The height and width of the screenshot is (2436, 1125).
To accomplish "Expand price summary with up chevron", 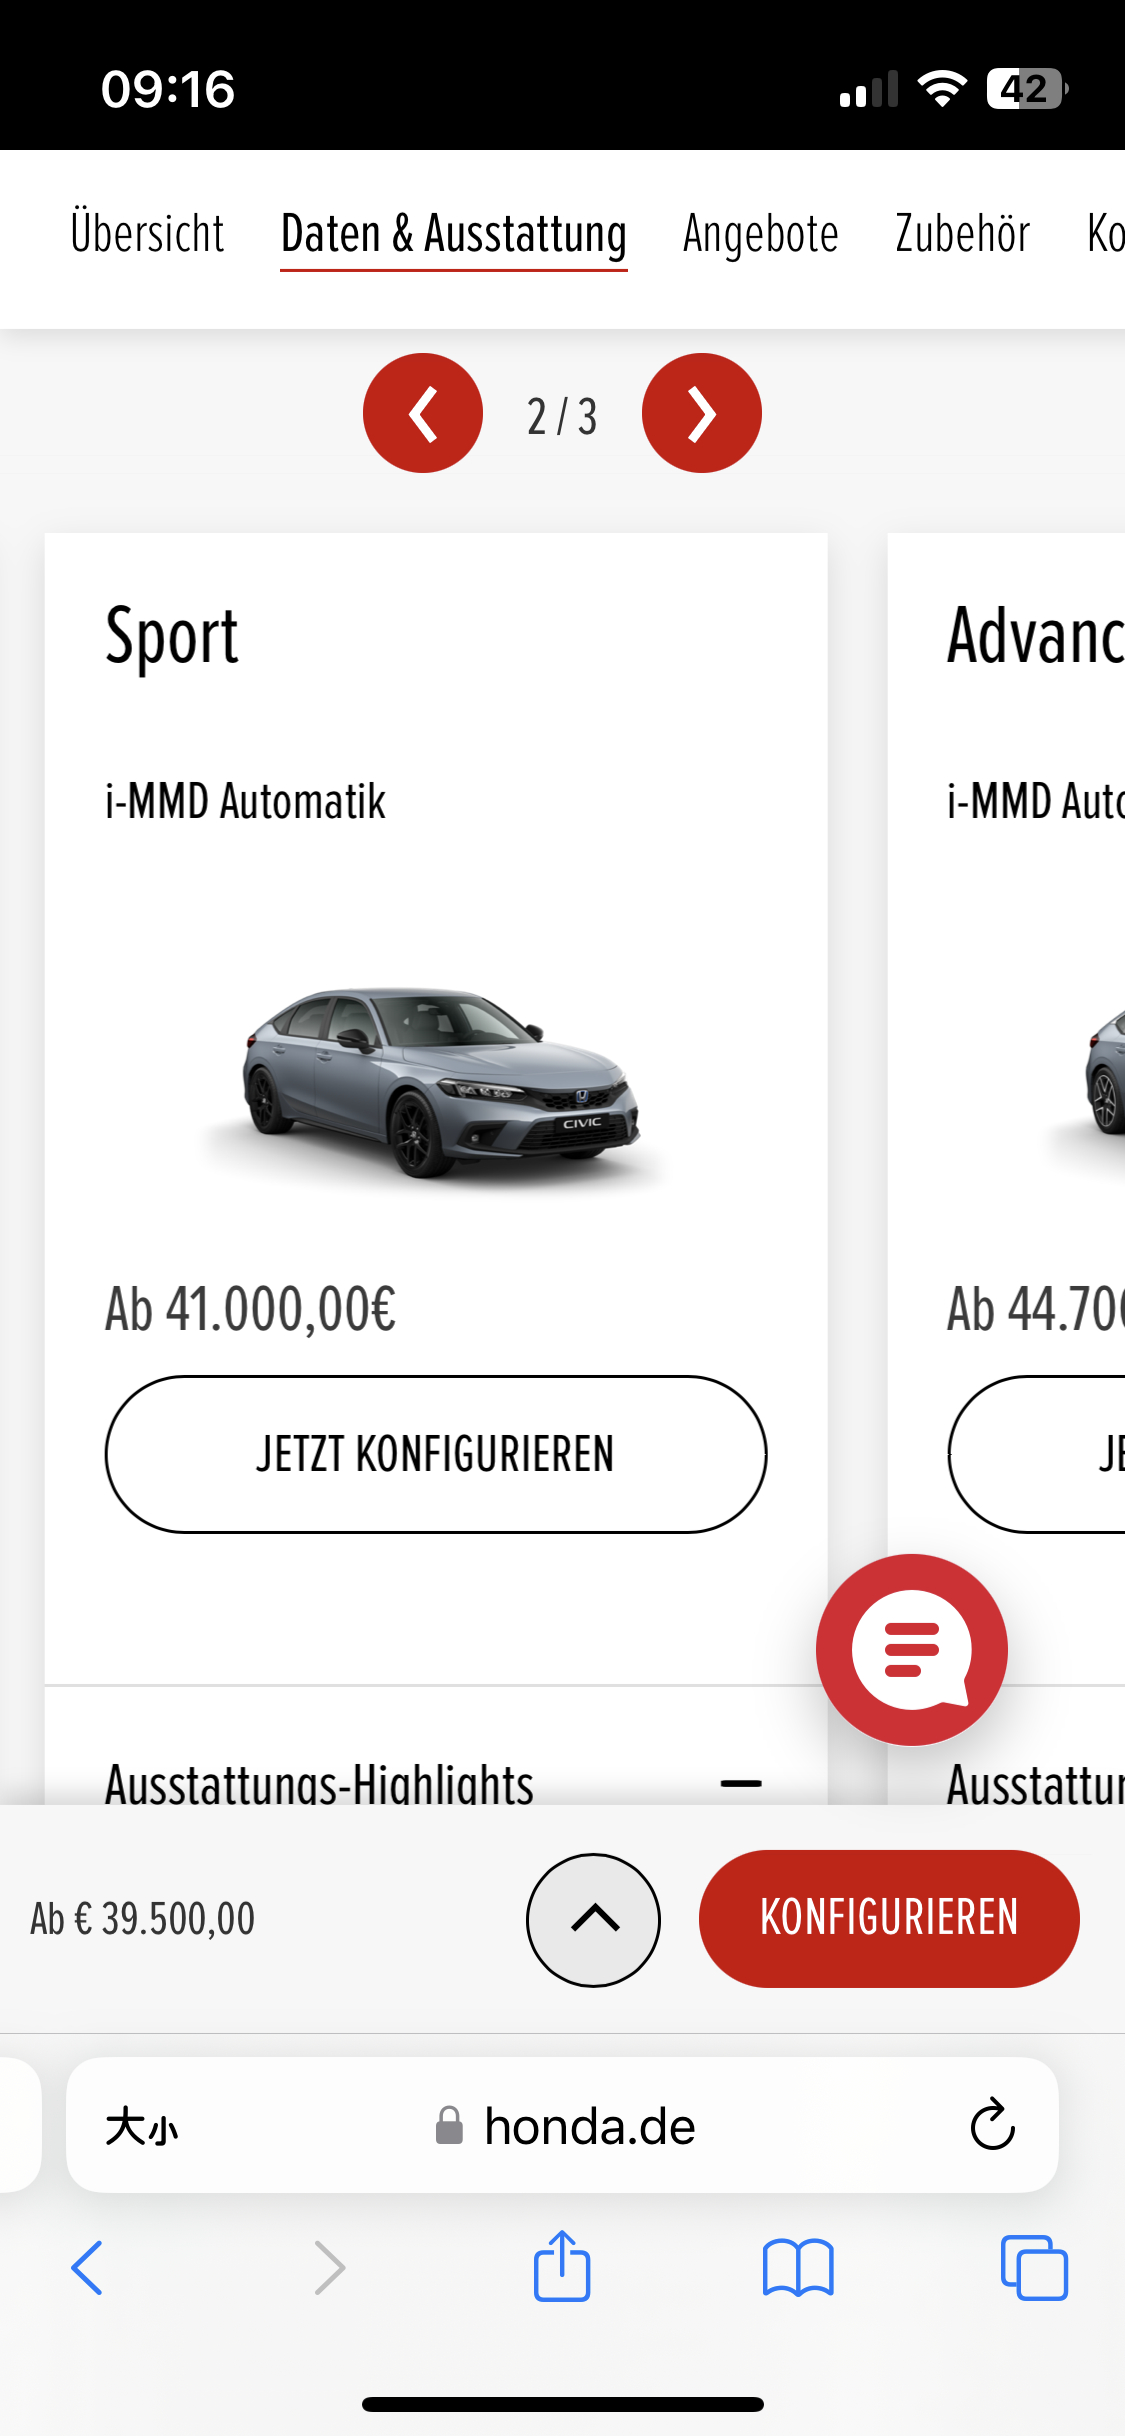I will (x=594, y=1919).
